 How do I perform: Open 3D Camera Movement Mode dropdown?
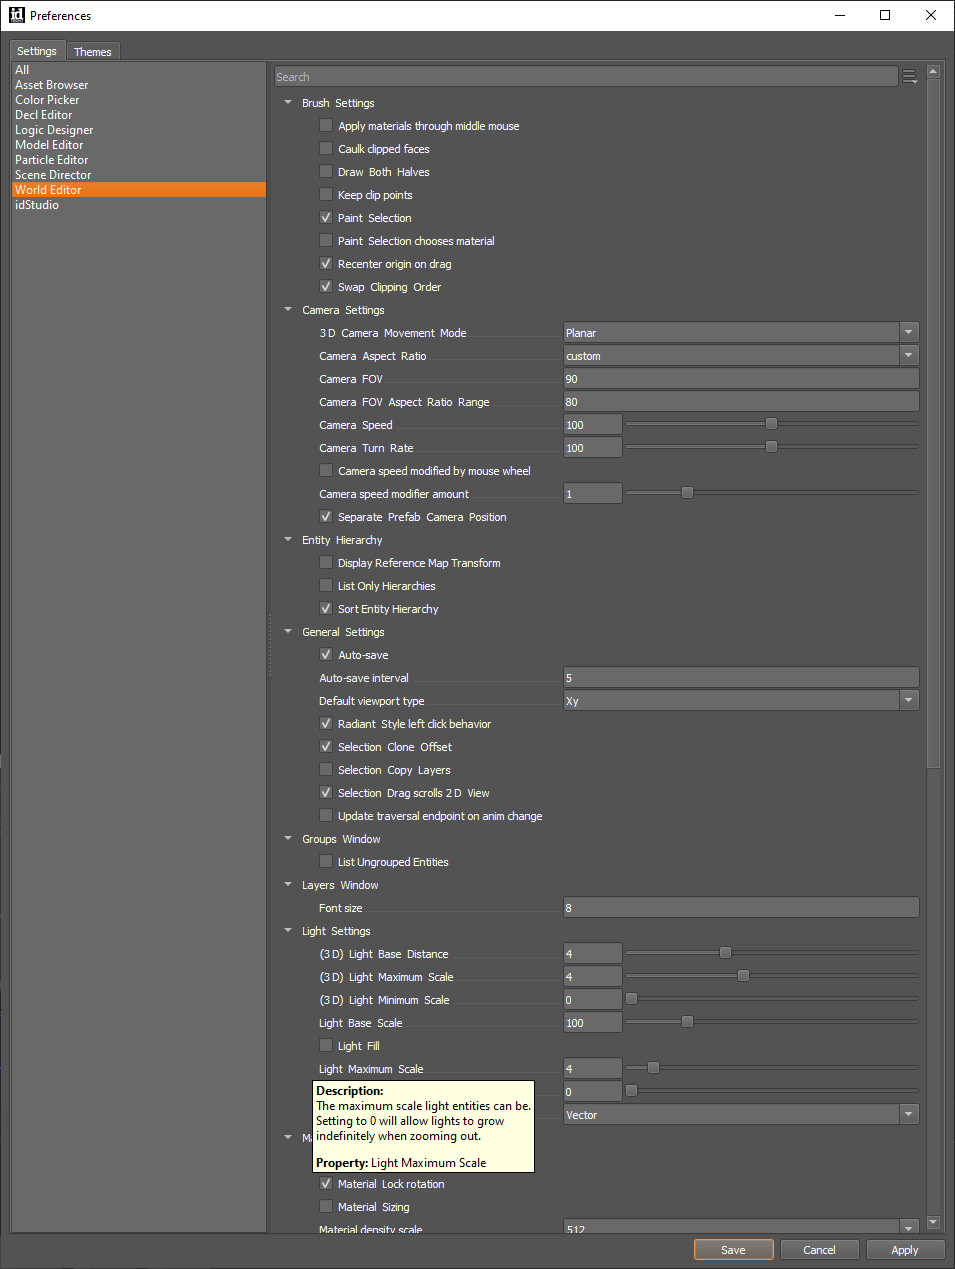coord(741,333)
